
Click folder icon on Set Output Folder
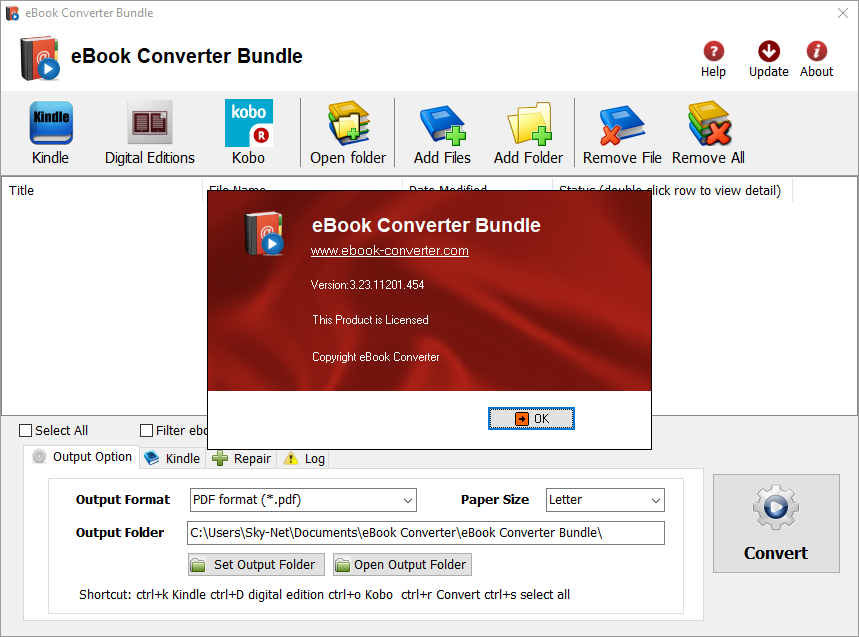tap(197, 565)
